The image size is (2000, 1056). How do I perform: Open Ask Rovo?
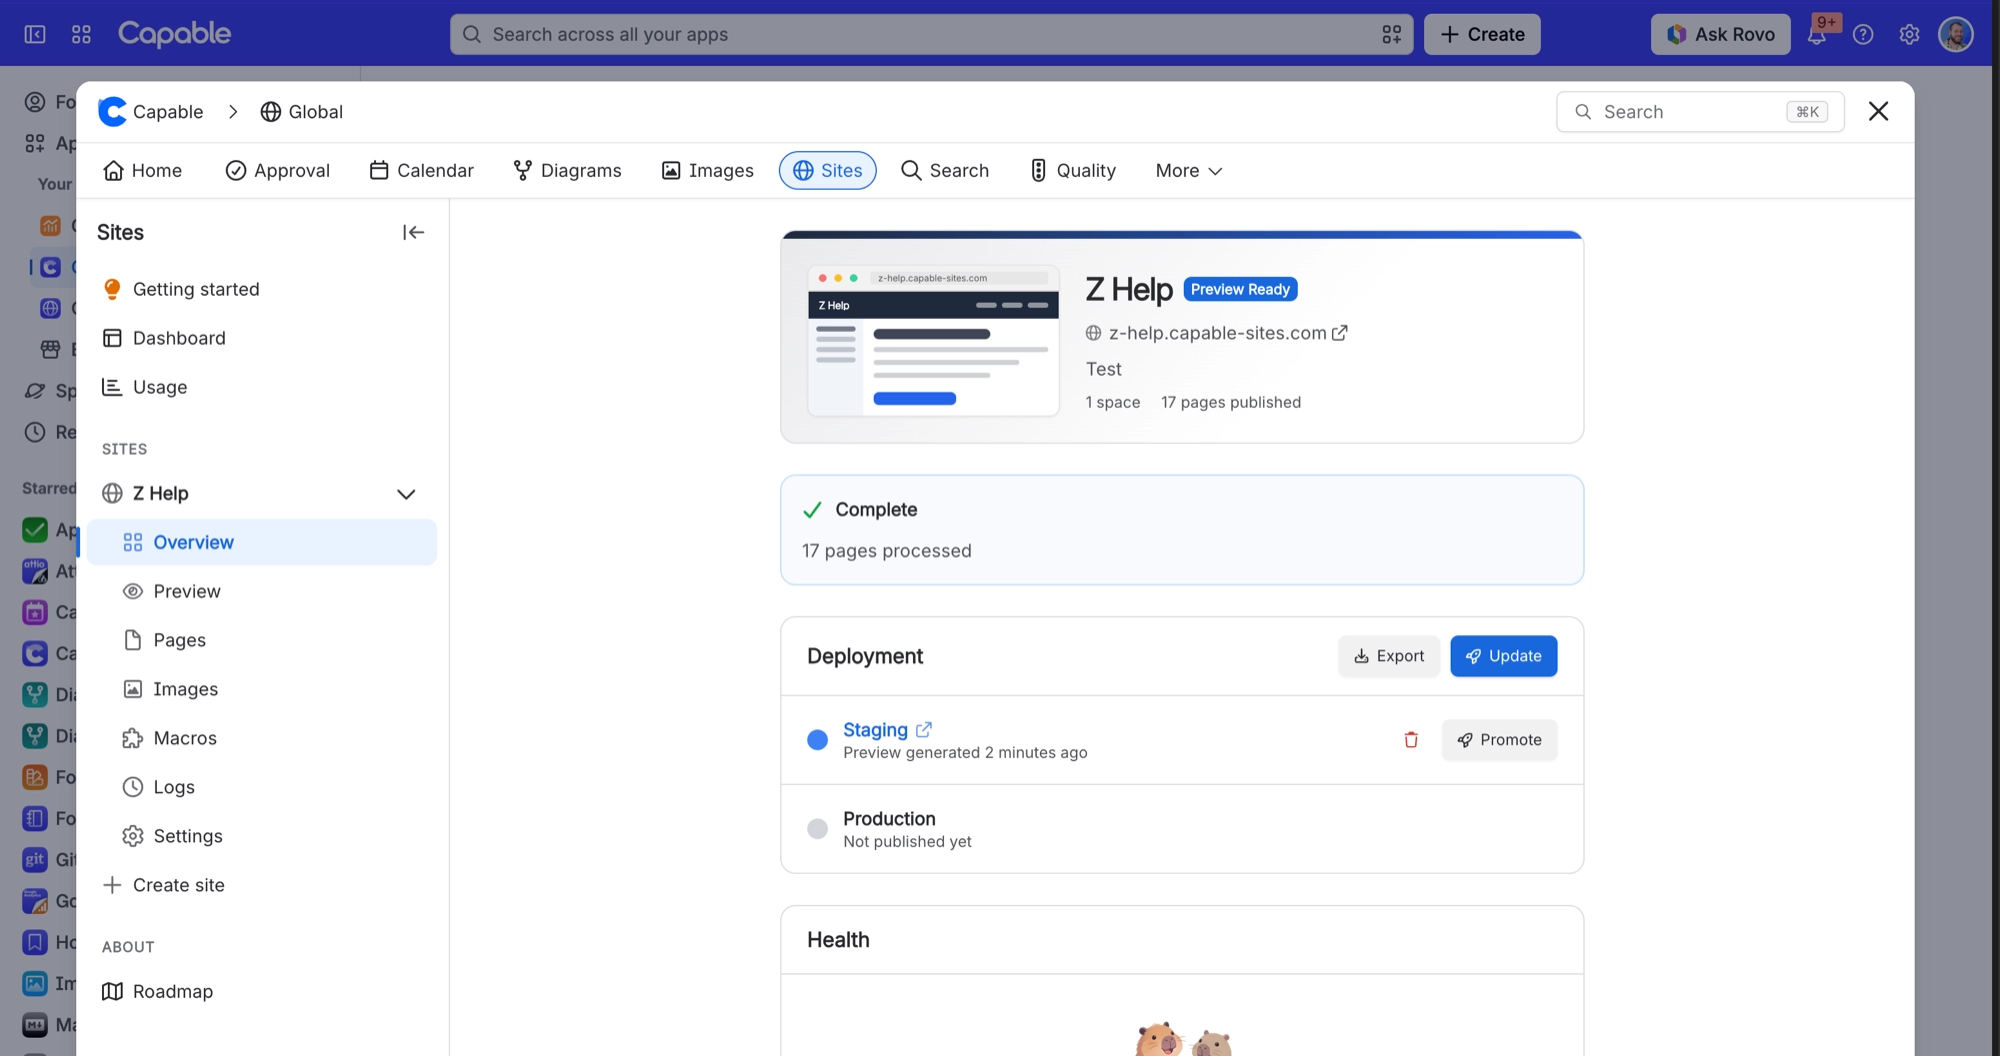pyautogui.click(x=1720, y=34)
